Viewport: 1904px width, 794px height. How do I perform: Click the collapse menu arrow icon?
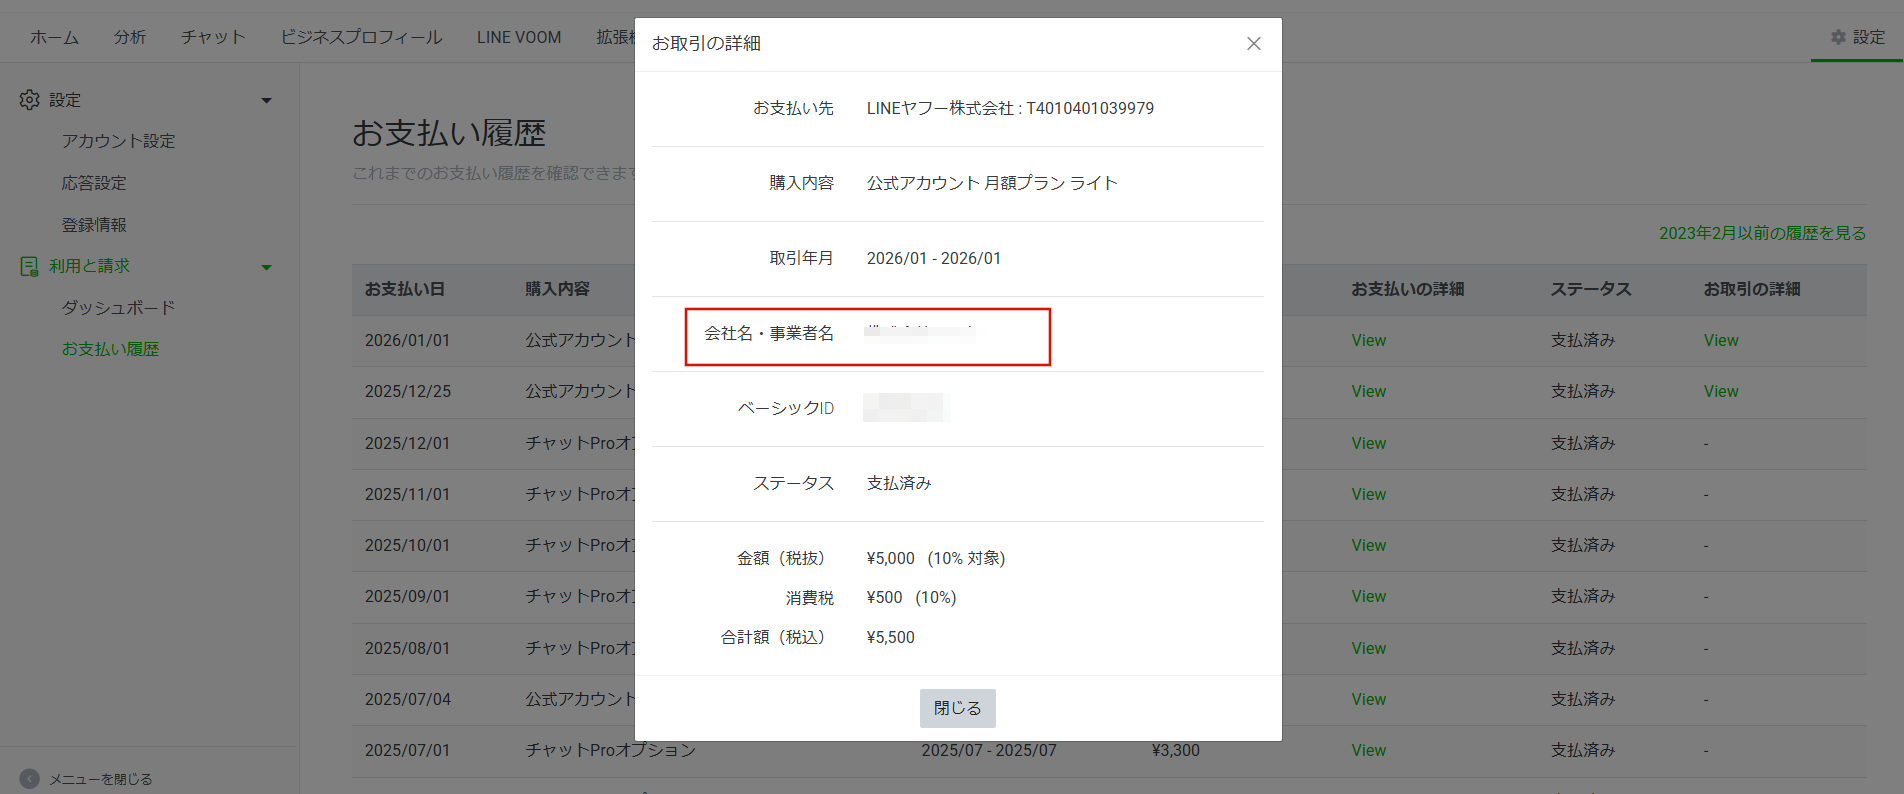[x=30, y=779]
